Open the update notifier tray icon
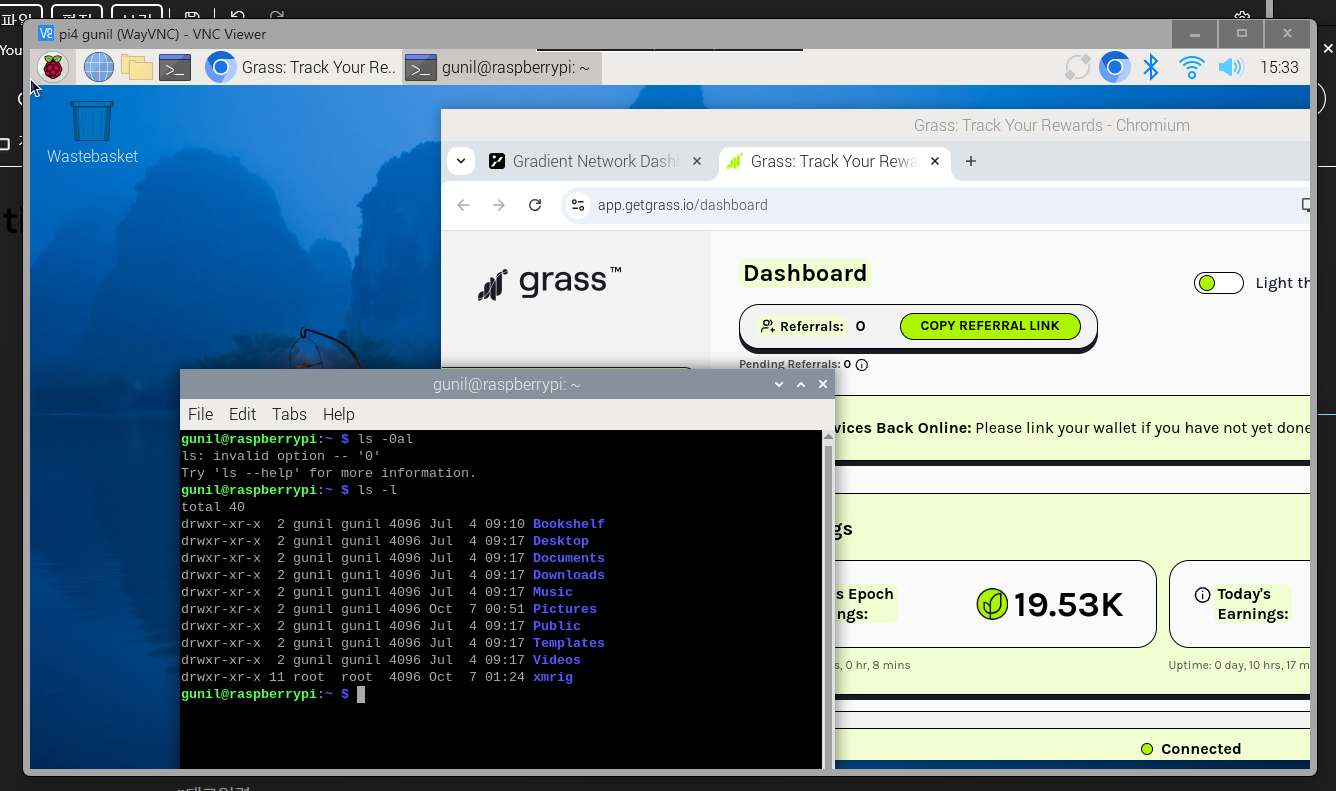Viewport: 1336px width, 791px height. [1078, 67]
